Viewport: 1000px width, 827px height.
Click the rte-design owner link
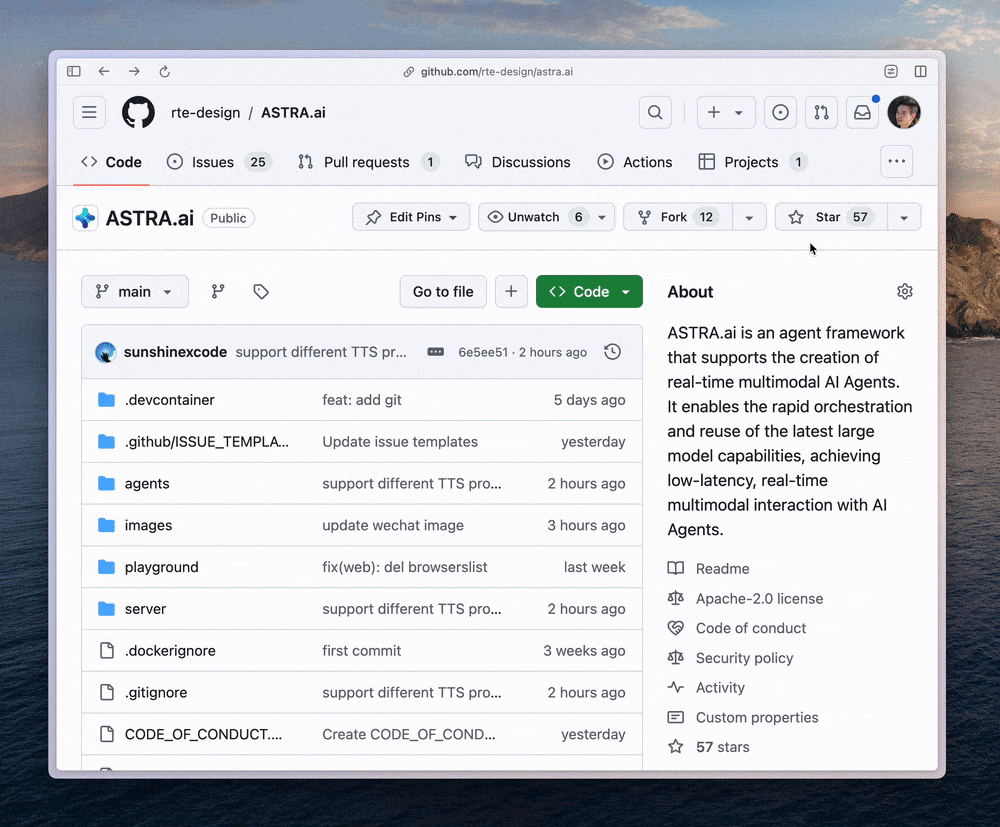coord(205,113)
